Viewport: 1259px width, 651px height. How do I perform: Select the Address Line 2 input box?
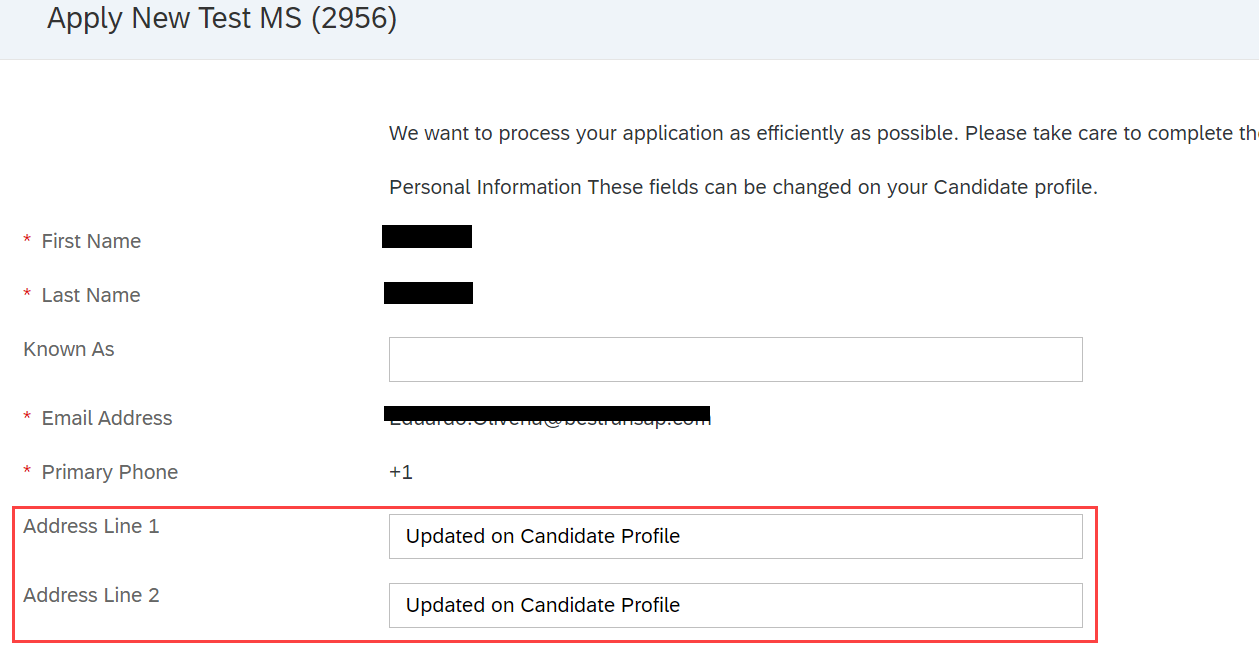tap(735, 605)
